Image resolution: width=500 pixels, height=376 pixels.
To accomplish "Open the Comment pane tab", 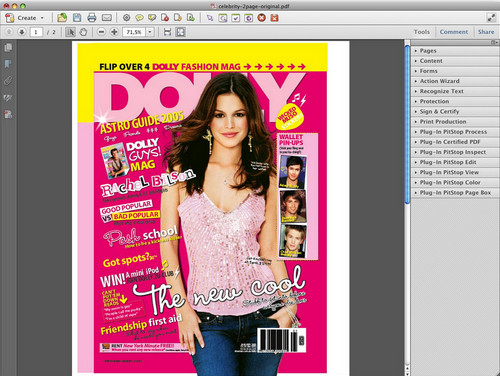I will [454, 32].
